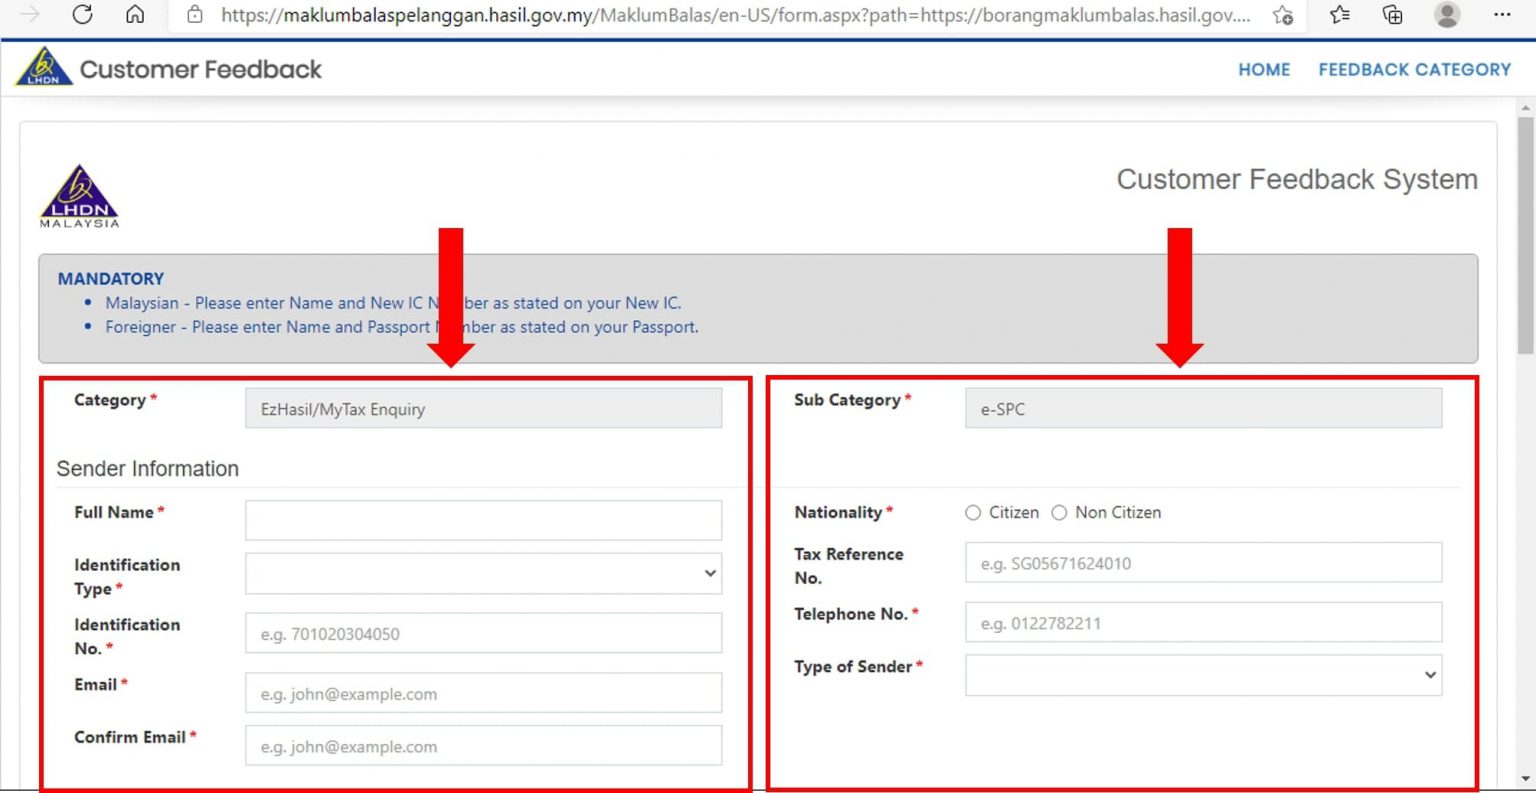The height and width of the screenshot is (793, 1536).
Task: Click the browser home icon
Action: pyautogui.click(x=135, y=14)
